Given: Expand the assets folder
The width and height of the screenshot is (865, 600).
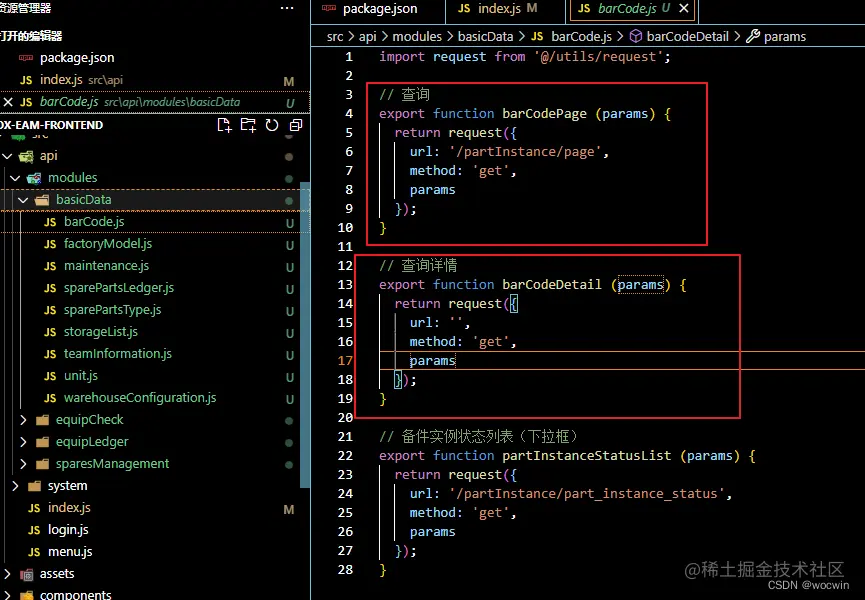Looking at the screenshot, I should coord(8,574).
